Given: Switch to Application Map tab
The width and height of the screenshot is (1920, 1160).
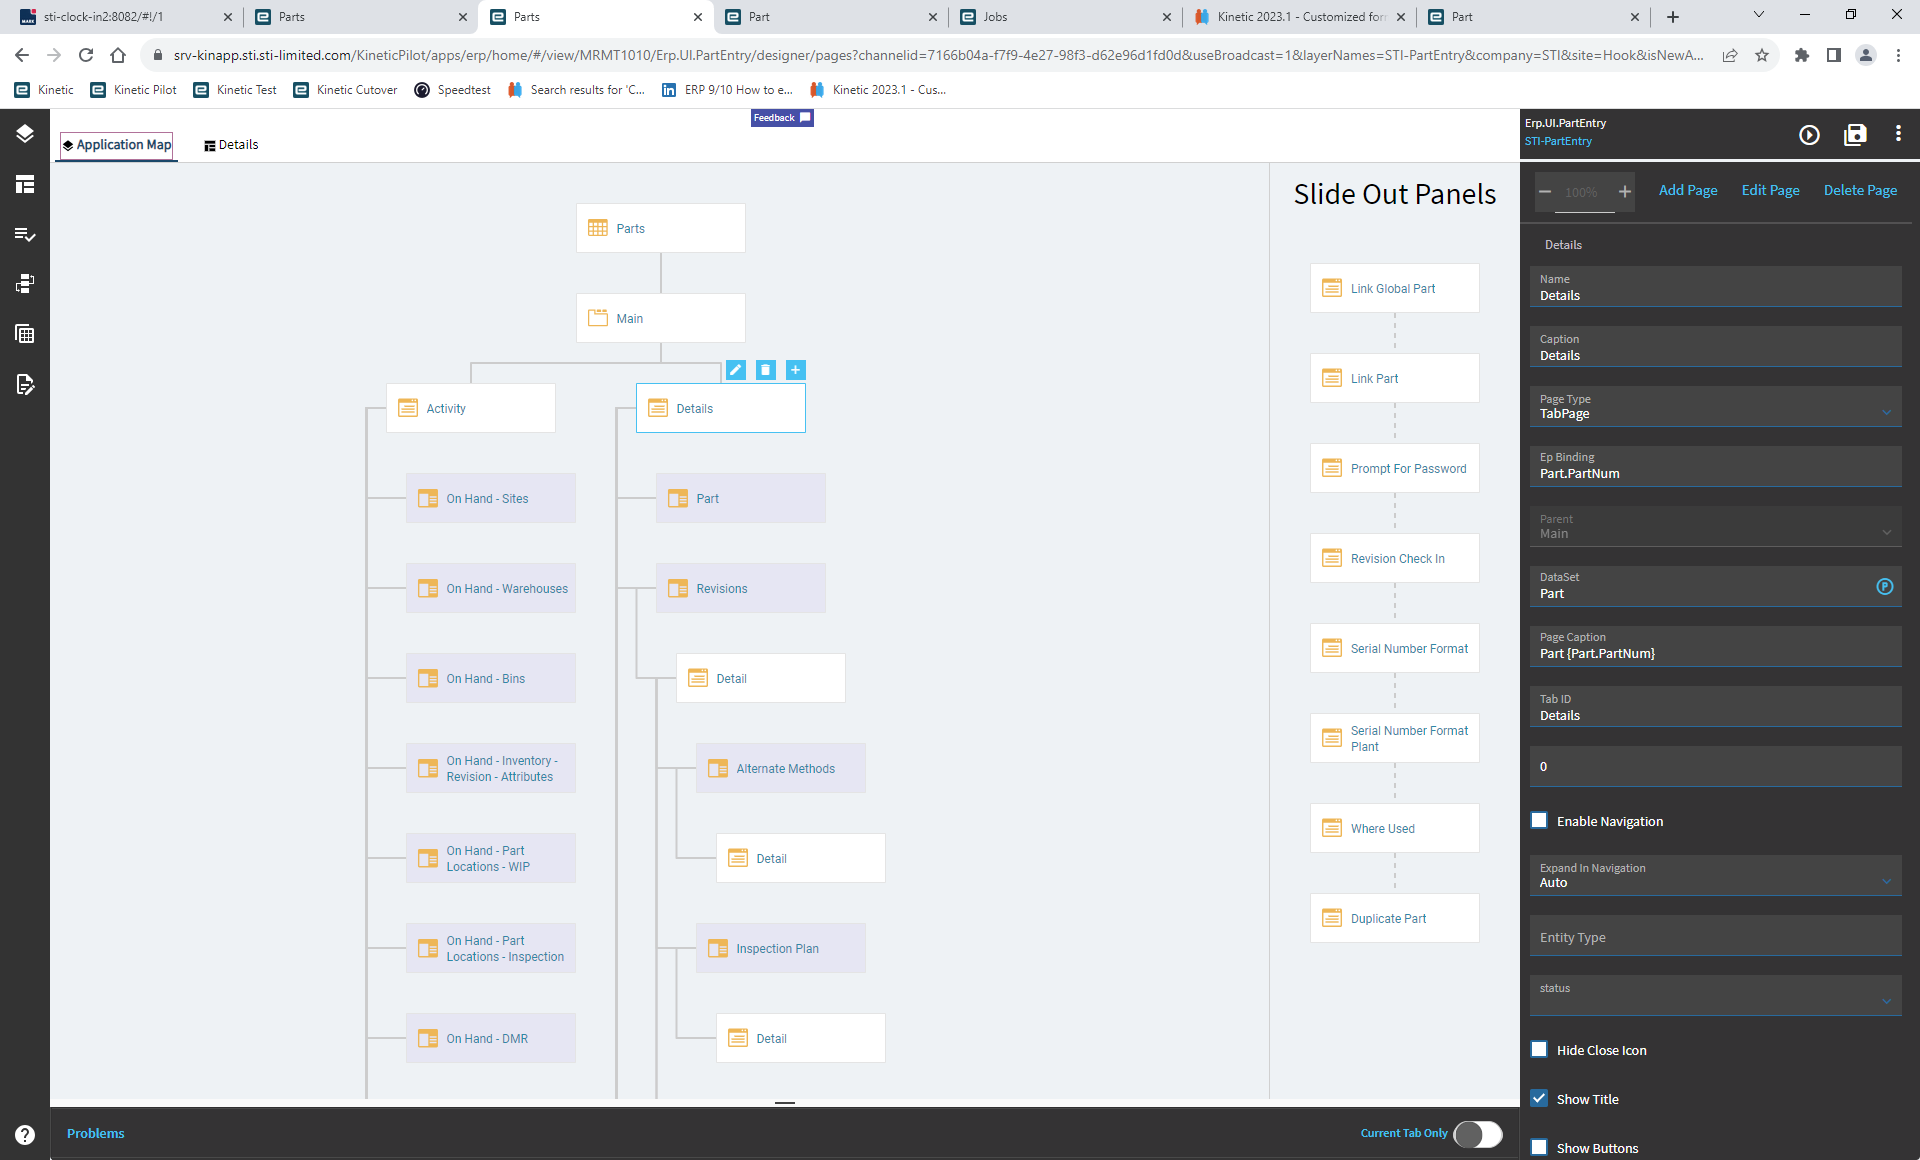Looking at the screenshot, I should 117,145.
